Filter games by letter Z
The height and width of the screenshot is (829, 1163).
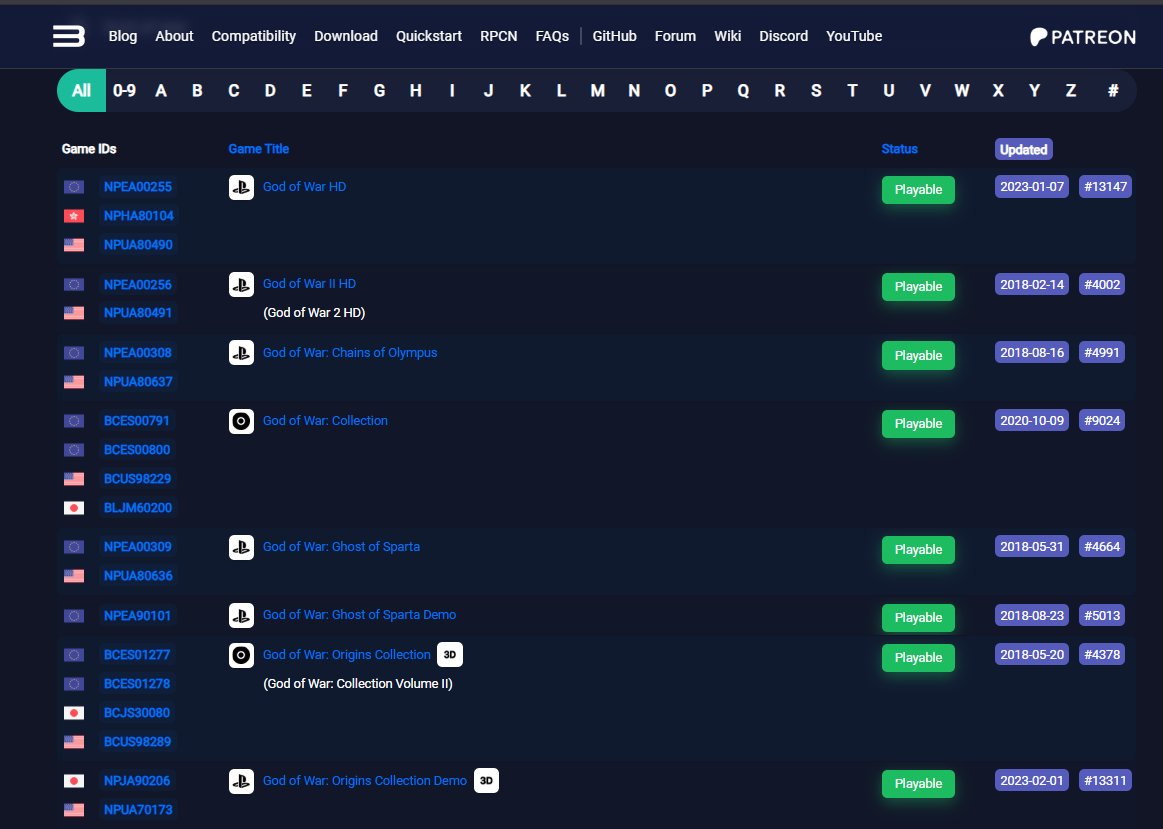tap(1070, 90)
